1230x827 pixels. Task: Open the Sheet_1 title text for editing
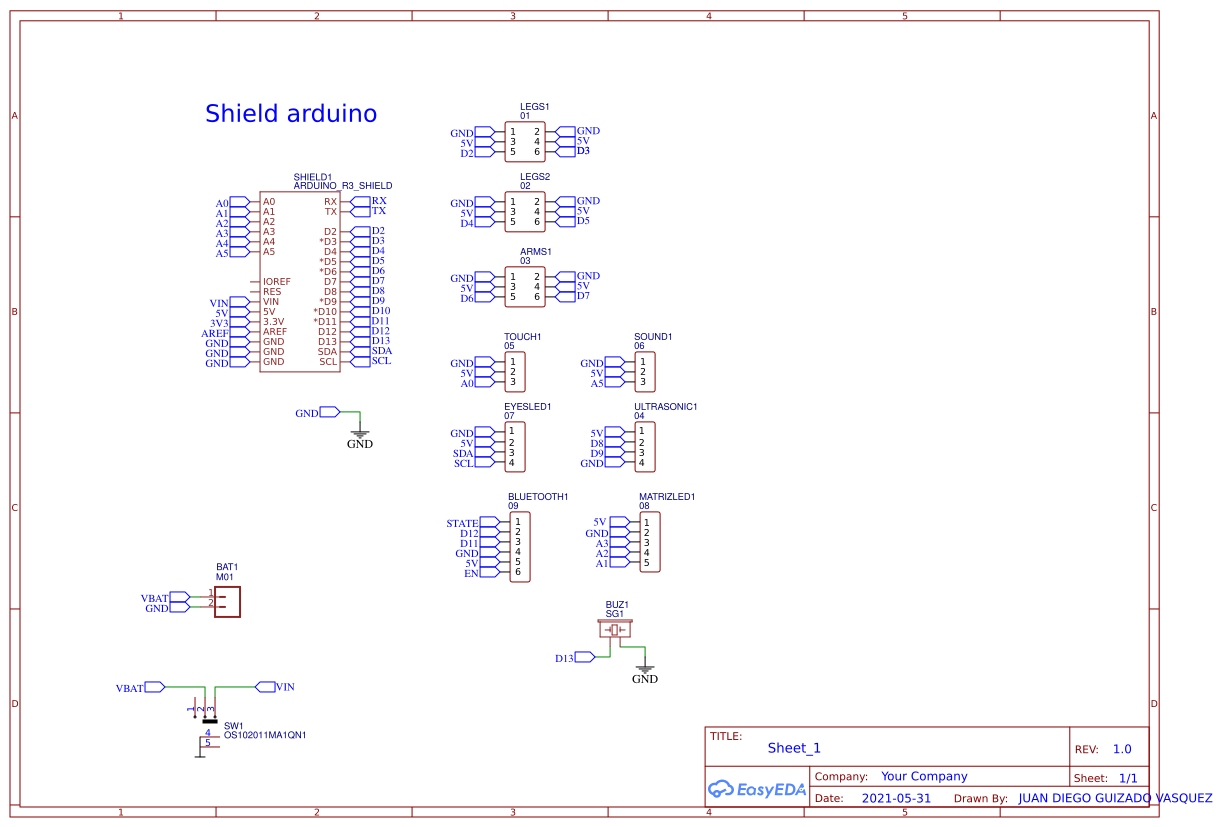[x=794, y=748]
